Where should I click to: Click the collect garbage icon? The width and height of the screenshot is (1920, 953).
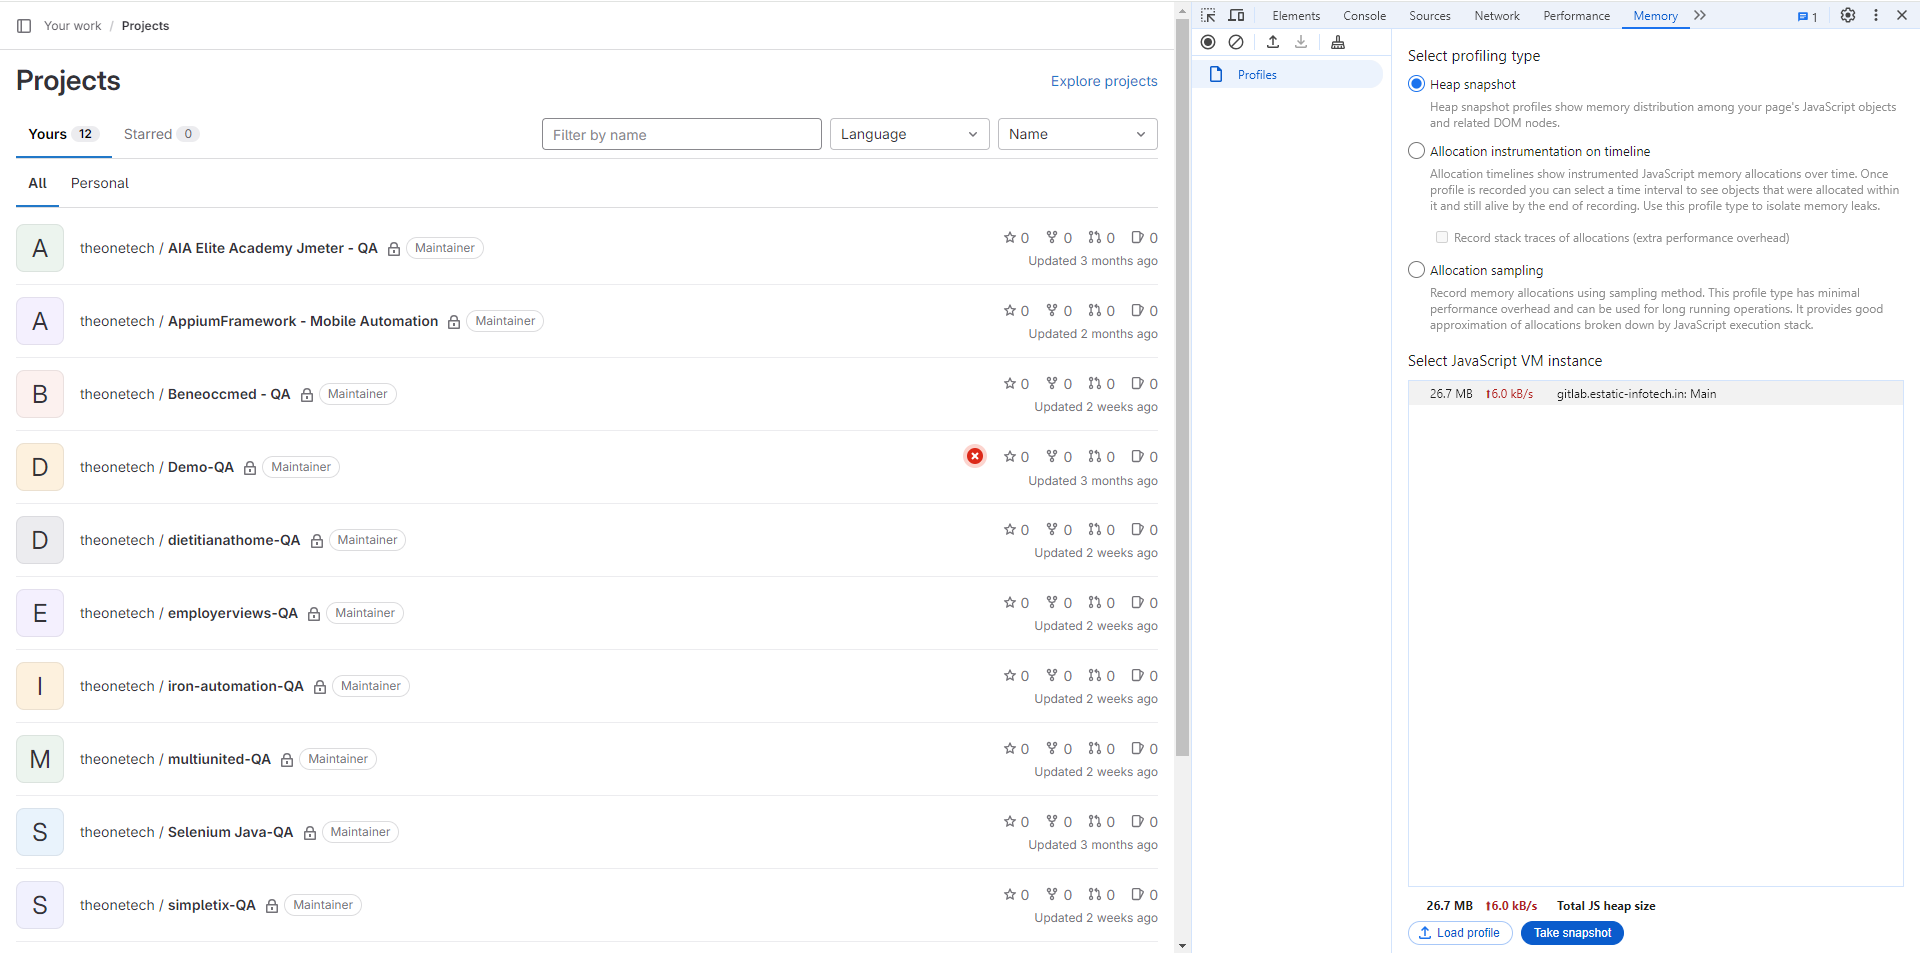[1338, 42]
